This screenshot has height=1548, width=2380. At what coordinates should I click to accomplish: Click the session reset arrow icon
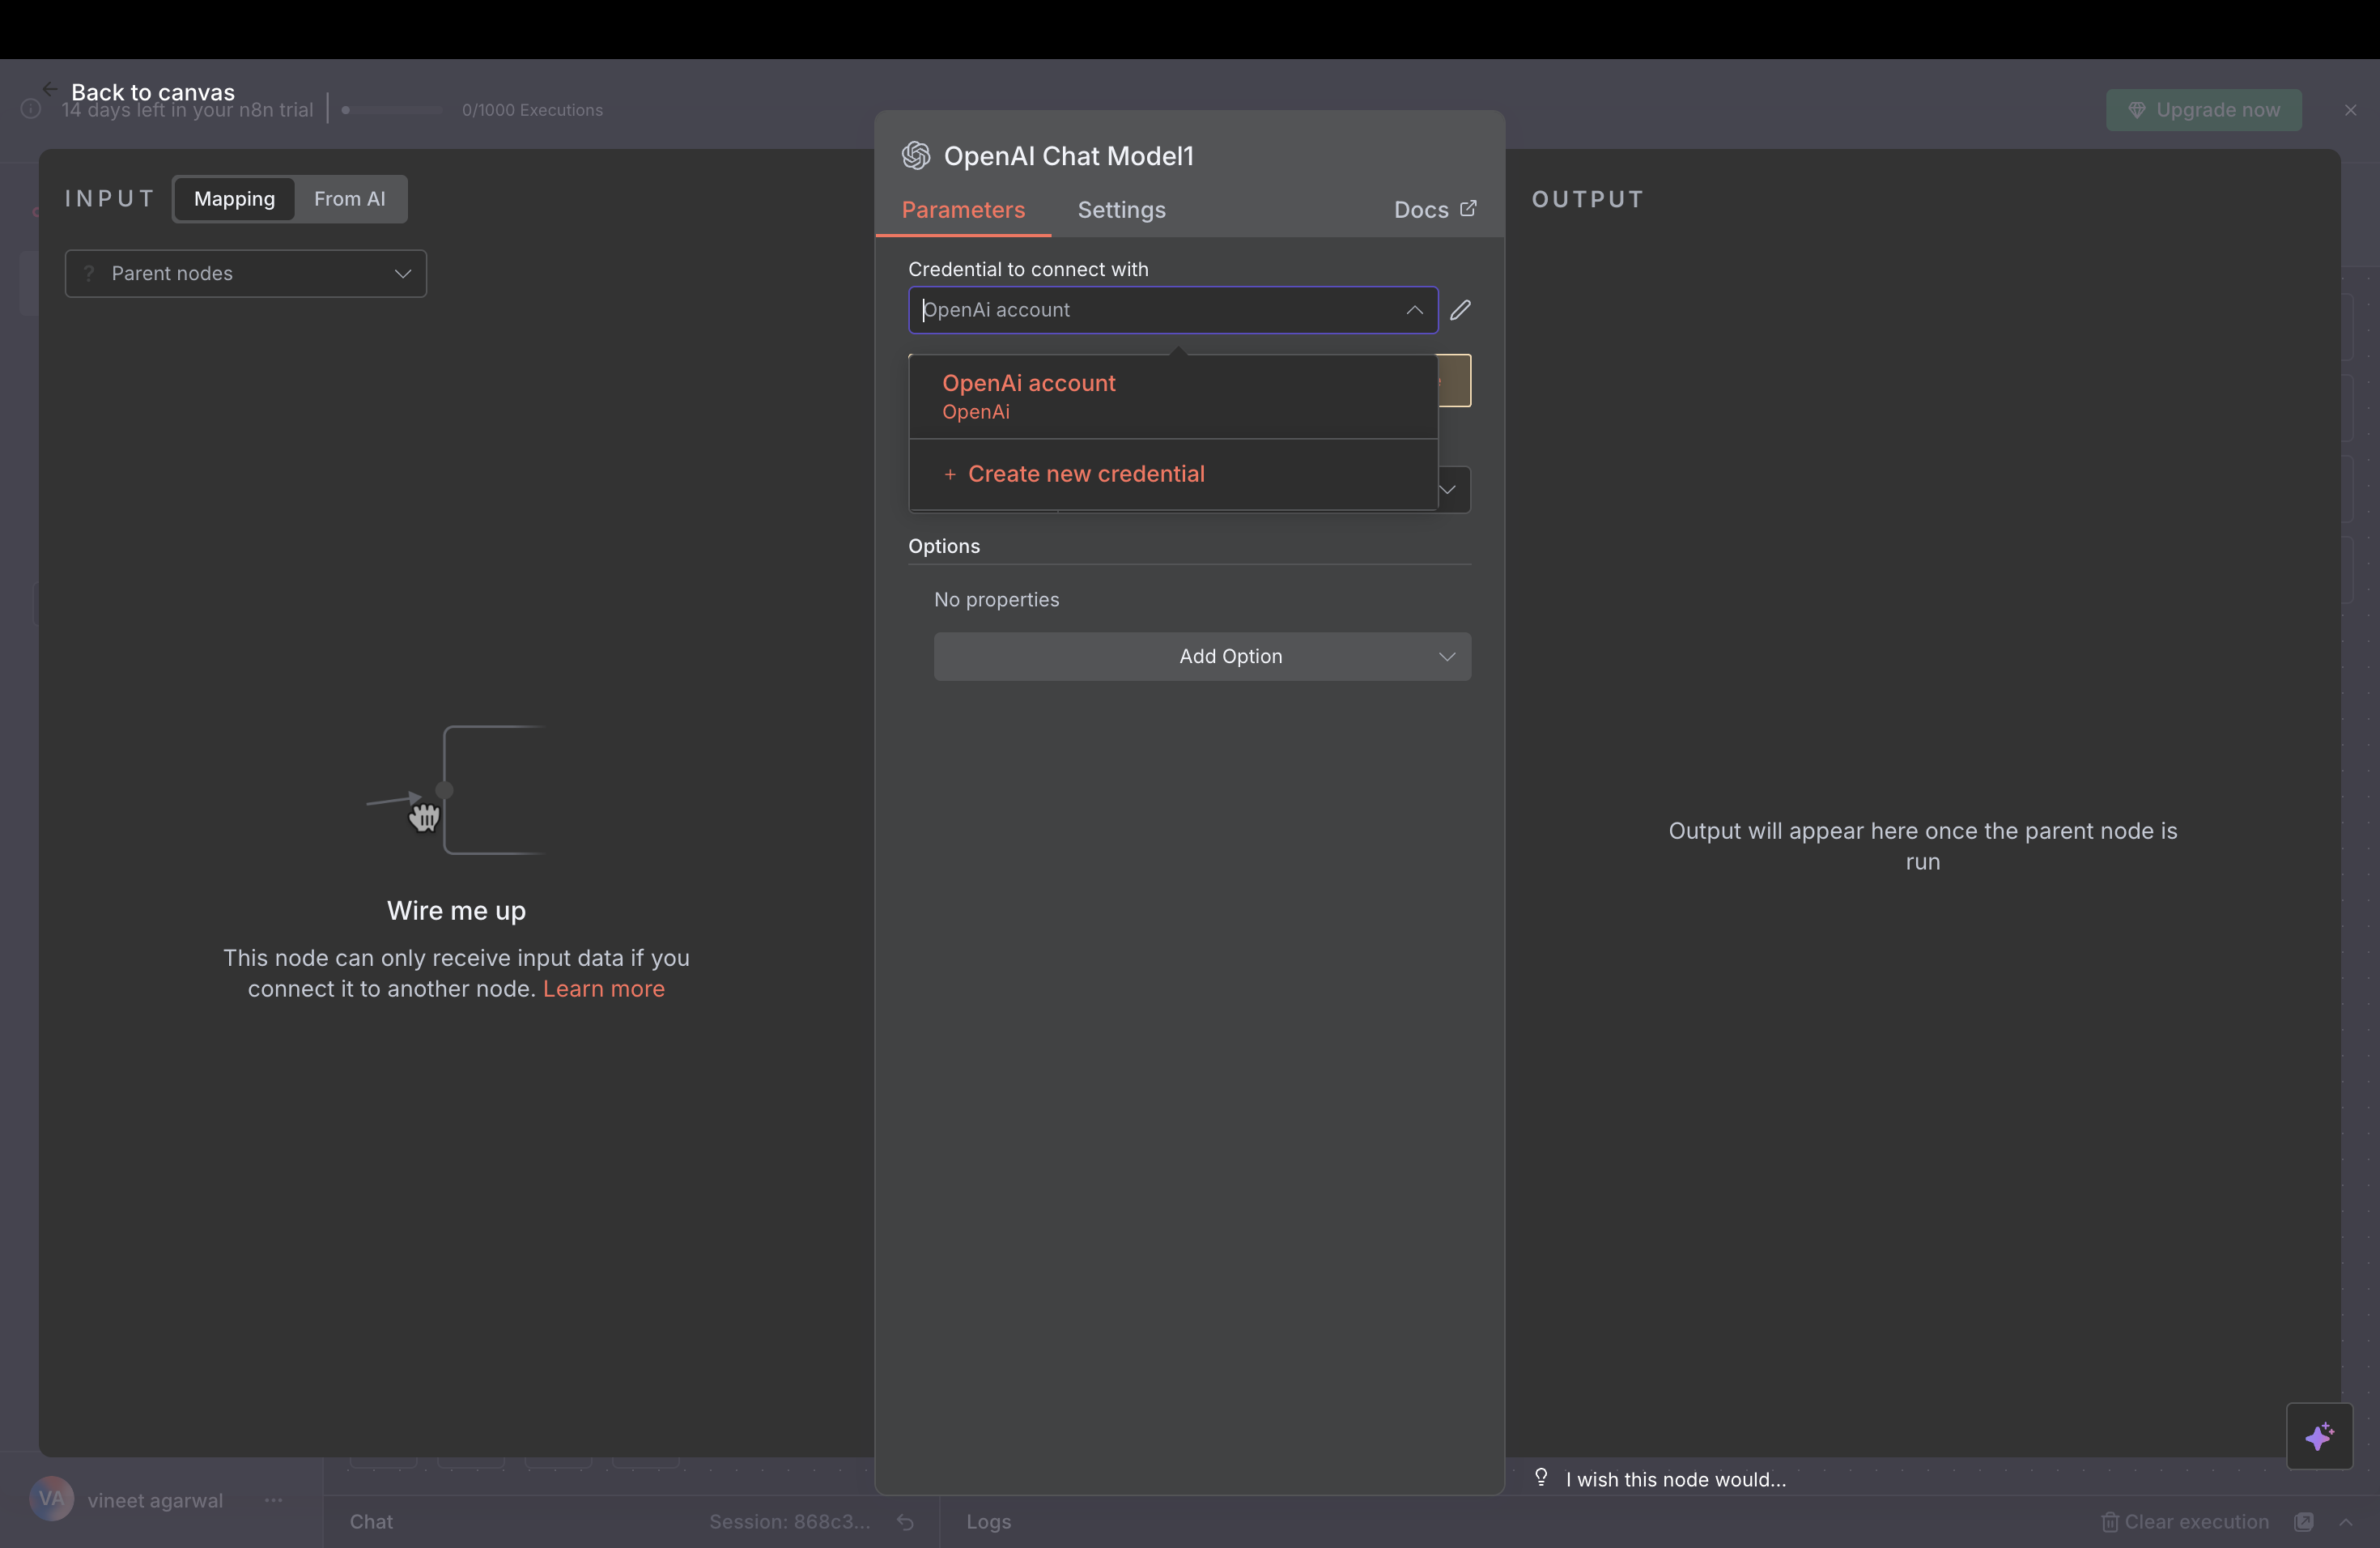point(905,1521)
